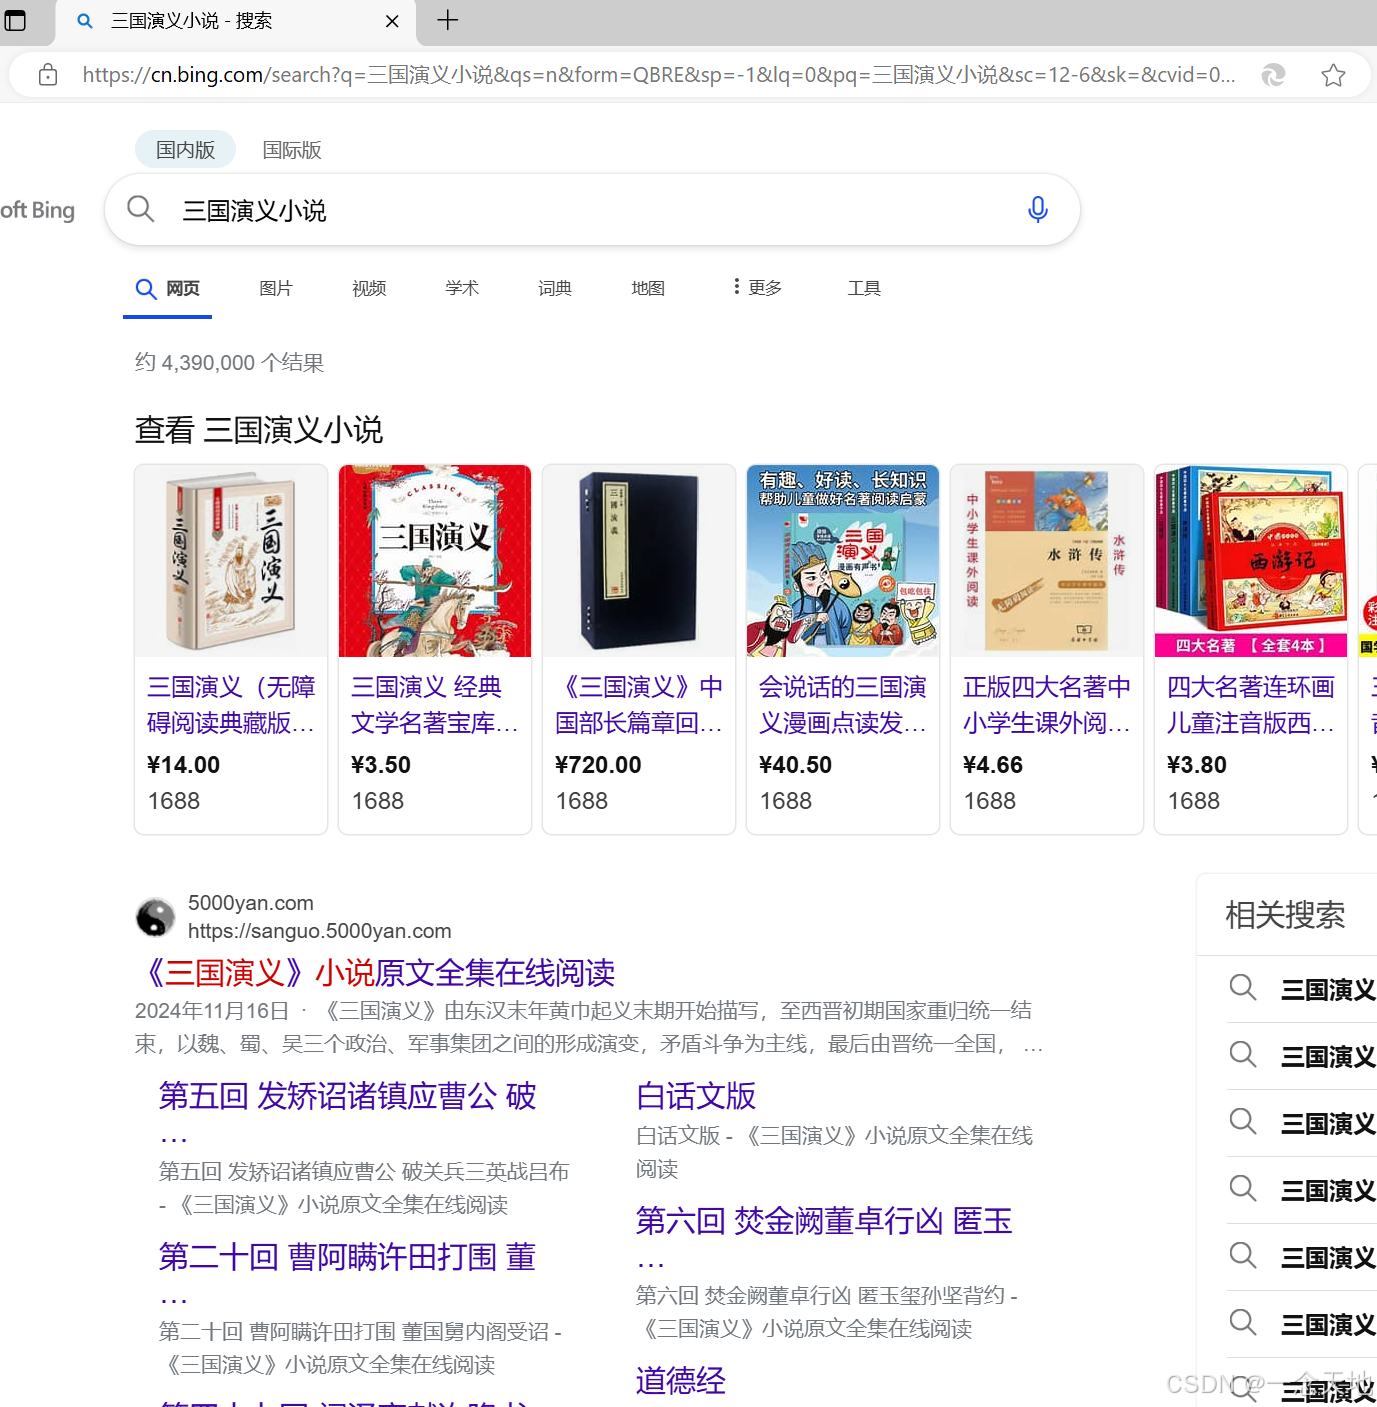This screenshot has height=1407, width=1377.
Task: Switch to 国内版
Action: pyautogui.click(x=186, y=150)
